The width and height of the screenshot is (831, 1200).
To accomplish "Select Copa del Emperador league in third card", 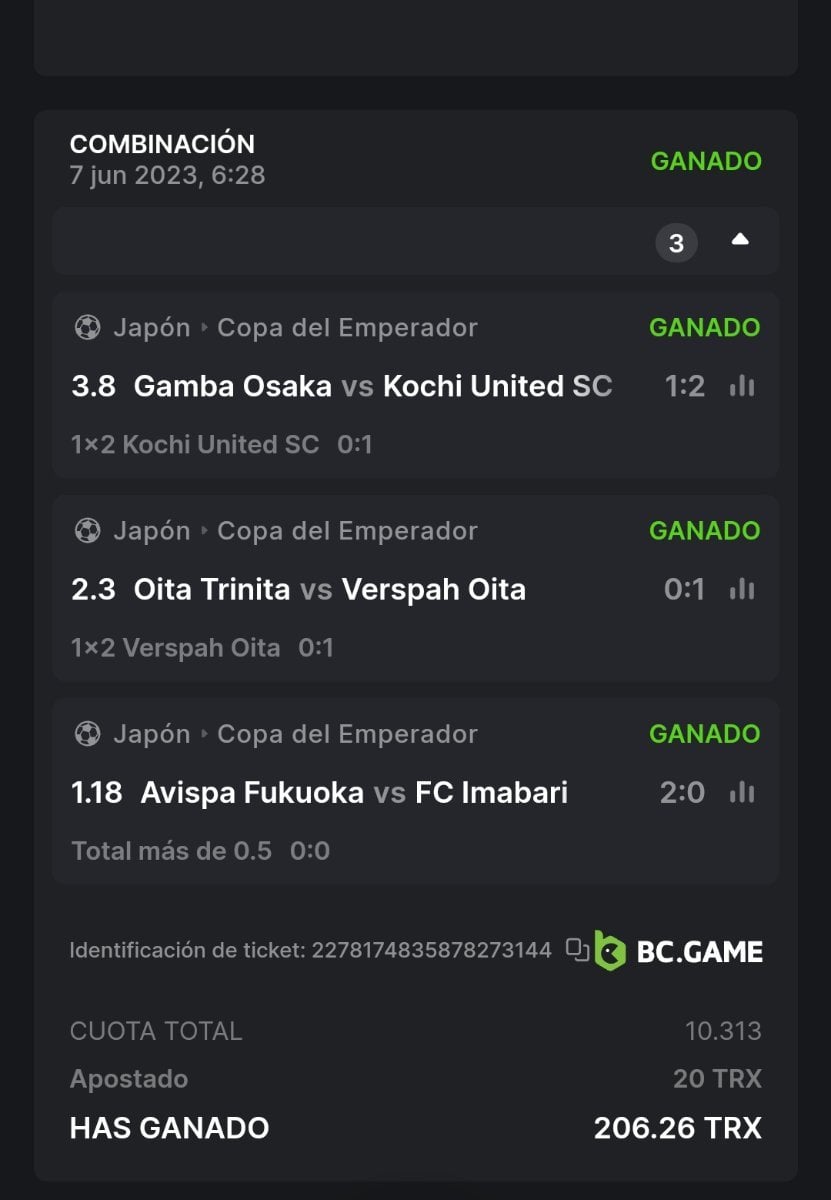I will [x=347, y=733].
